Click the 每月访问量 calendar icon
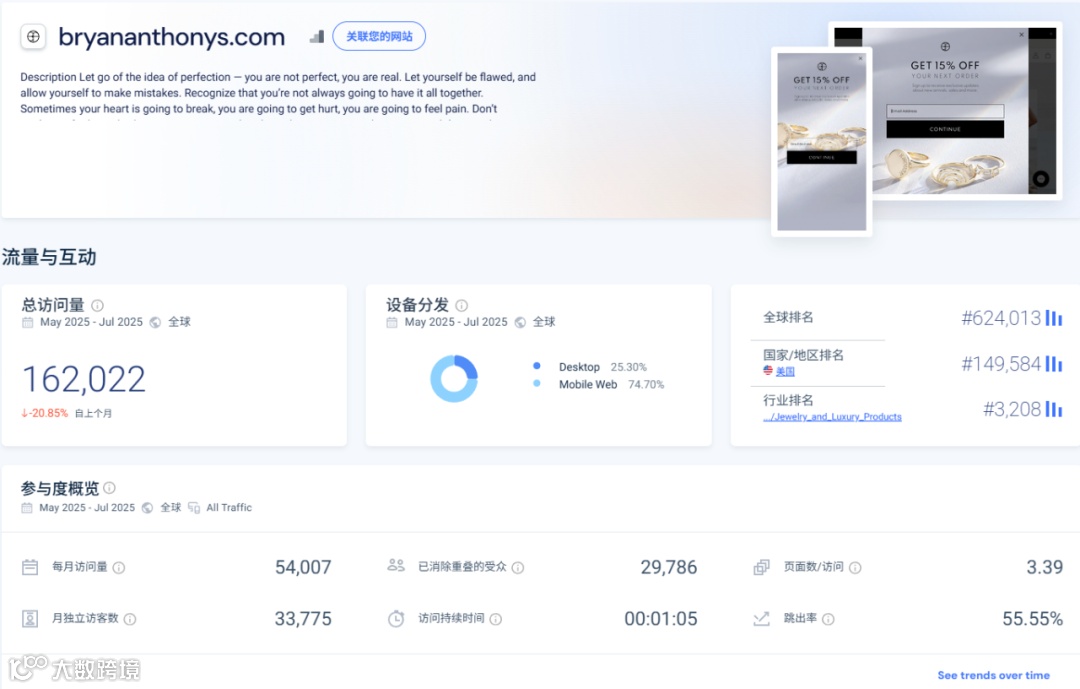 pyautogui.click(x=30, y=567)
